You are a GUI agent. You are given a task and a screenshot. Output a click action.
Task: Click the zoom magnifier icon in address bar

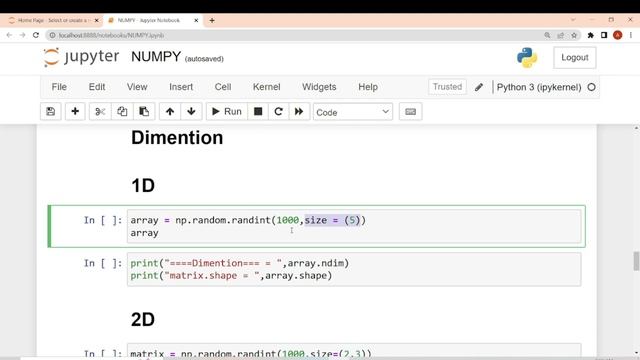(547, 36)
